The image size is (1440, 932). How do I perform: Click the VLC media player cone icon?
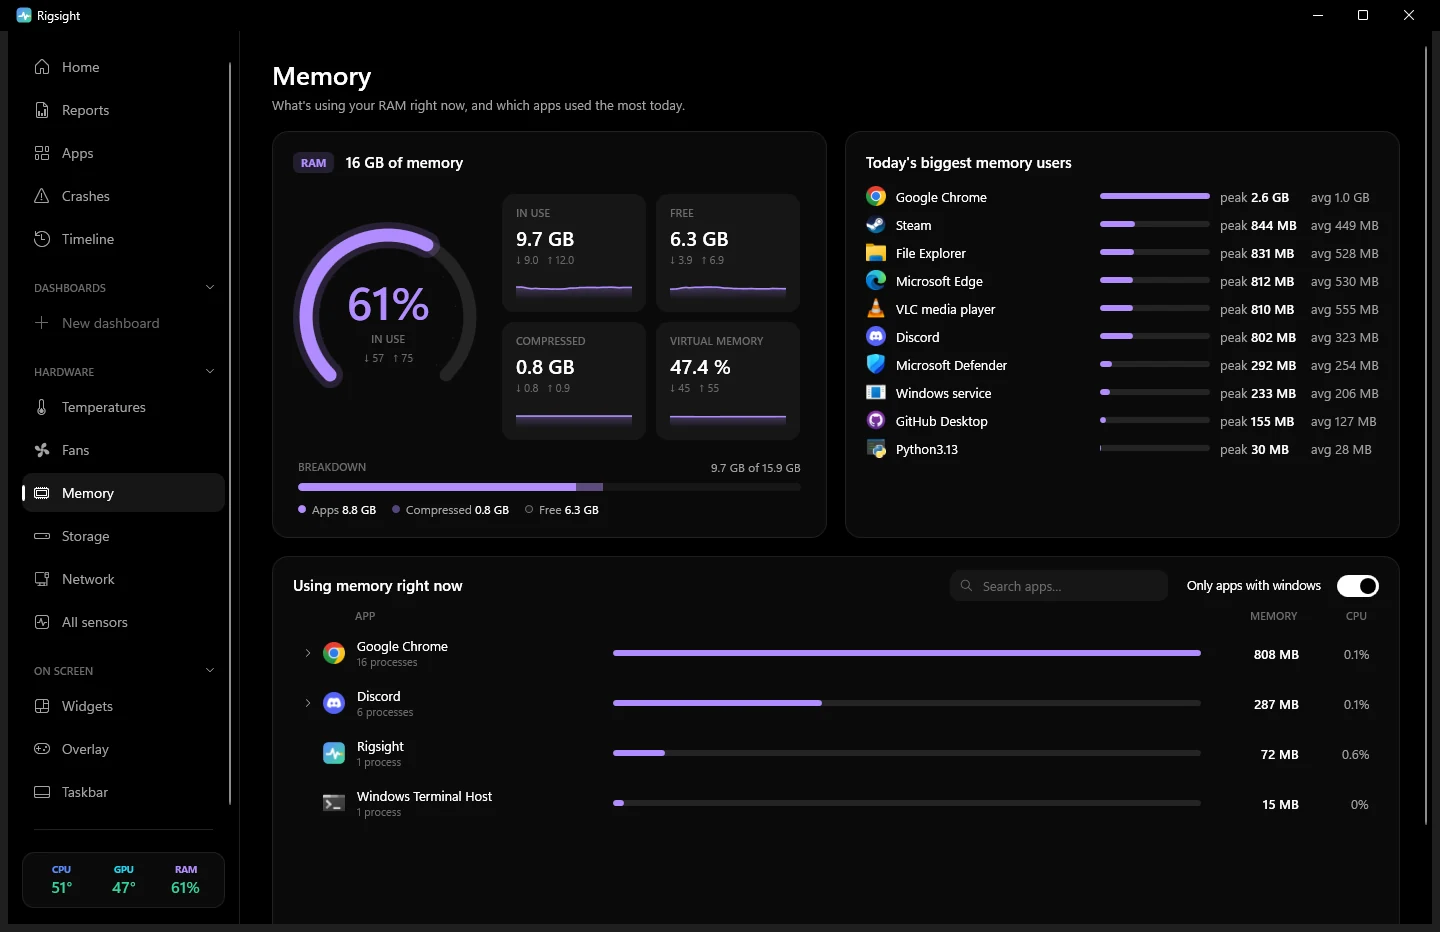tap(876, 309)
